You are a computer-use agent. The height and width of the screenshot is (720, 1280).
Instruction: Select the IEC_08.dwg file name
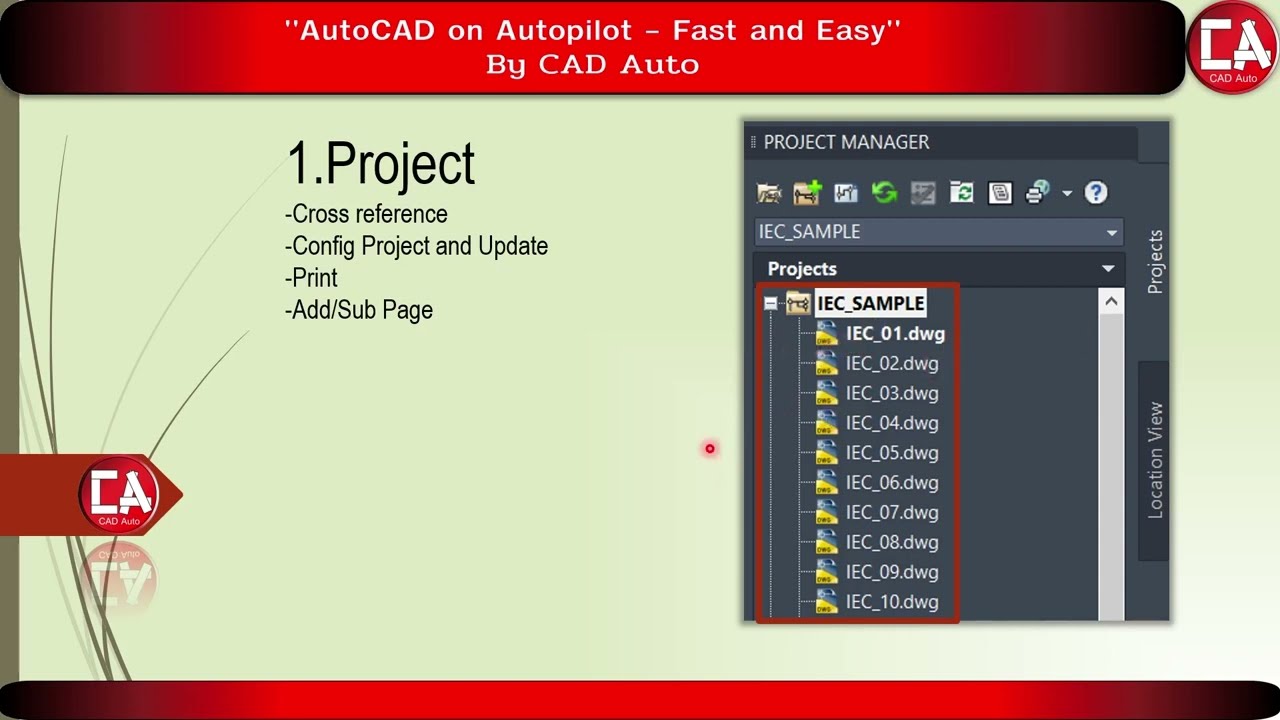point(892,542)
